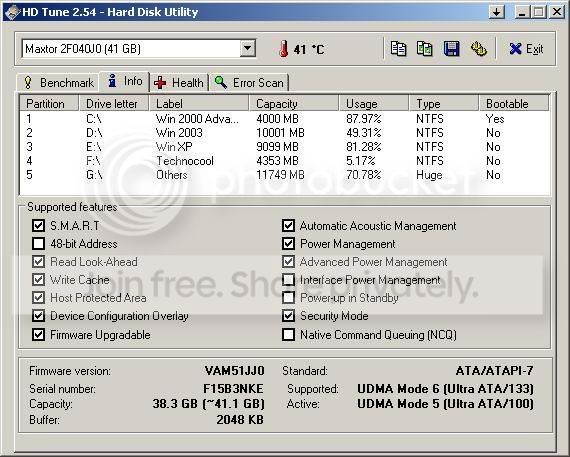Sort by the Type column header
The image size is (570, 457).
(444, 104)
